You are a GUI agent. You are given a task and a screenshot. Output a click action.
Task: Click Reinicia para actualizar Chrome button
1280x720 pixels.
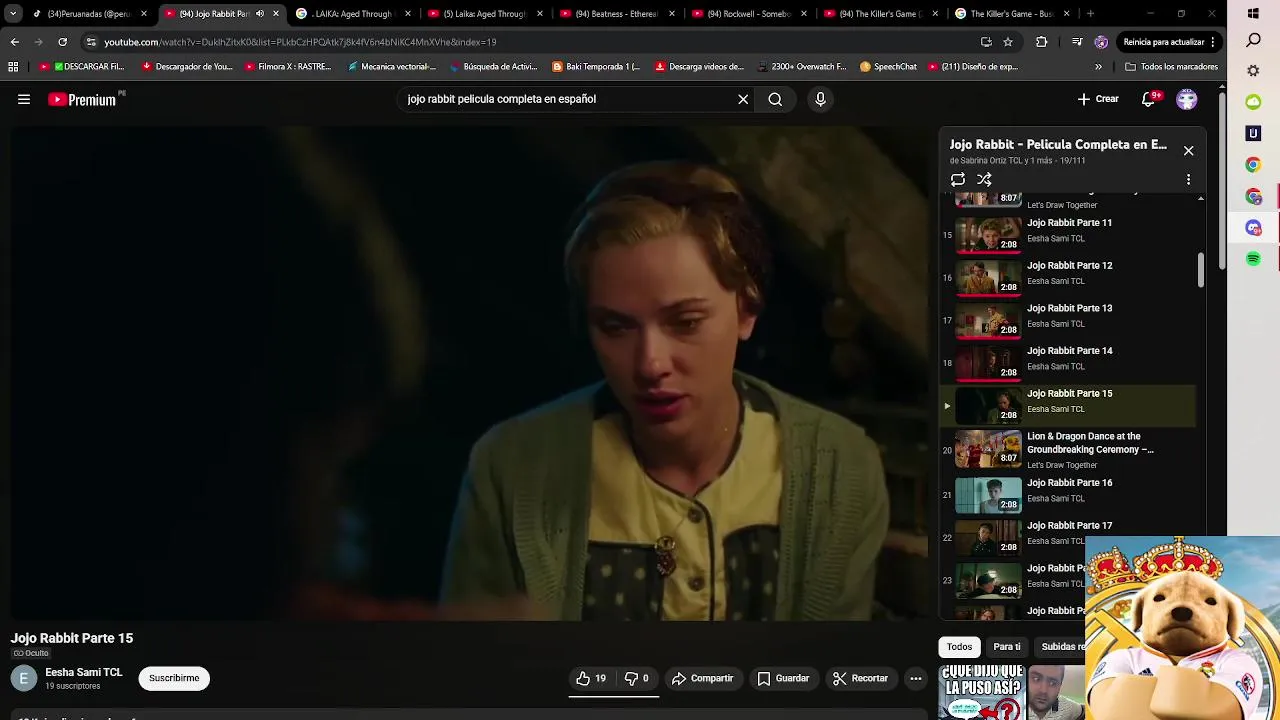click(x=1168, y=42)
